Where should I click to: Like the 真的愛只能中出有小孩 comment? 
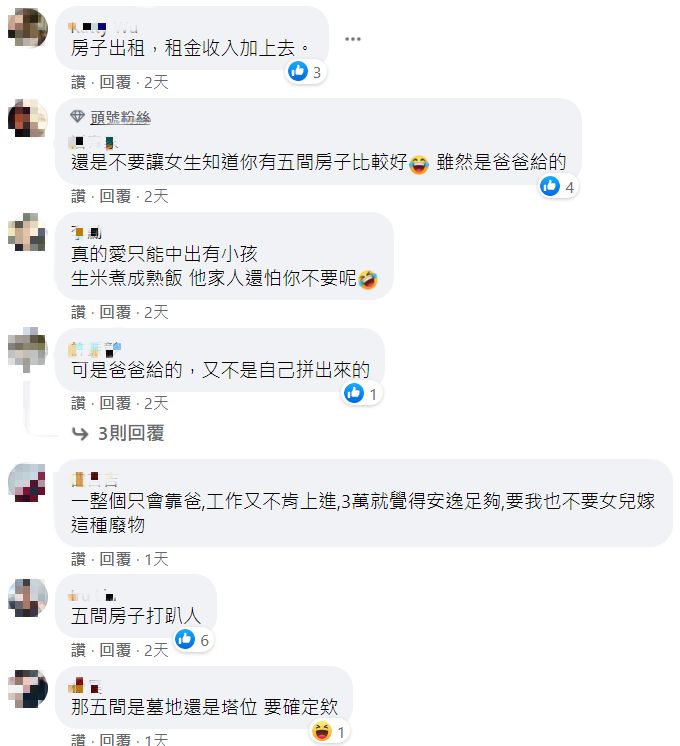coord(78,313)
